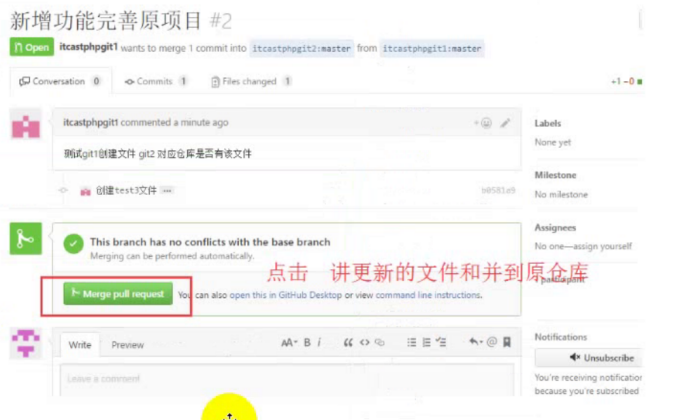Viewport: 692px width, 420px height.
Task: Click the green Open status badge
Action: 32,47
